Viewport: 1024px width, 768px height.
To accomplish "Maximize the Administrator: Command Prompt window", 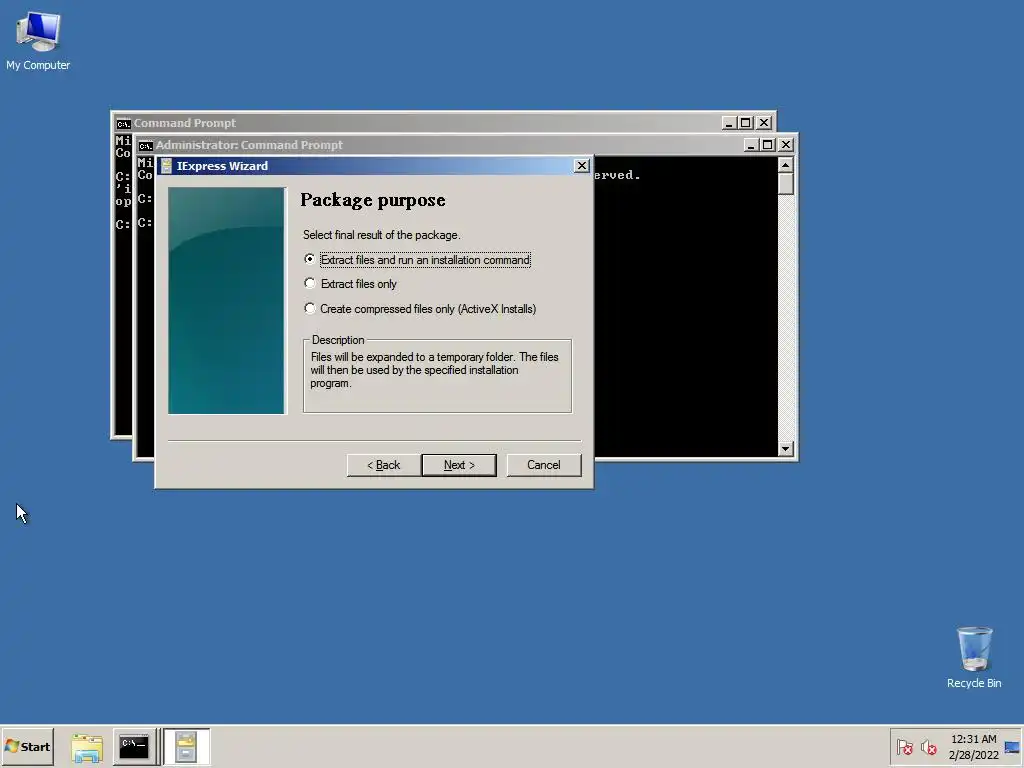I will (x=767, y=145).
